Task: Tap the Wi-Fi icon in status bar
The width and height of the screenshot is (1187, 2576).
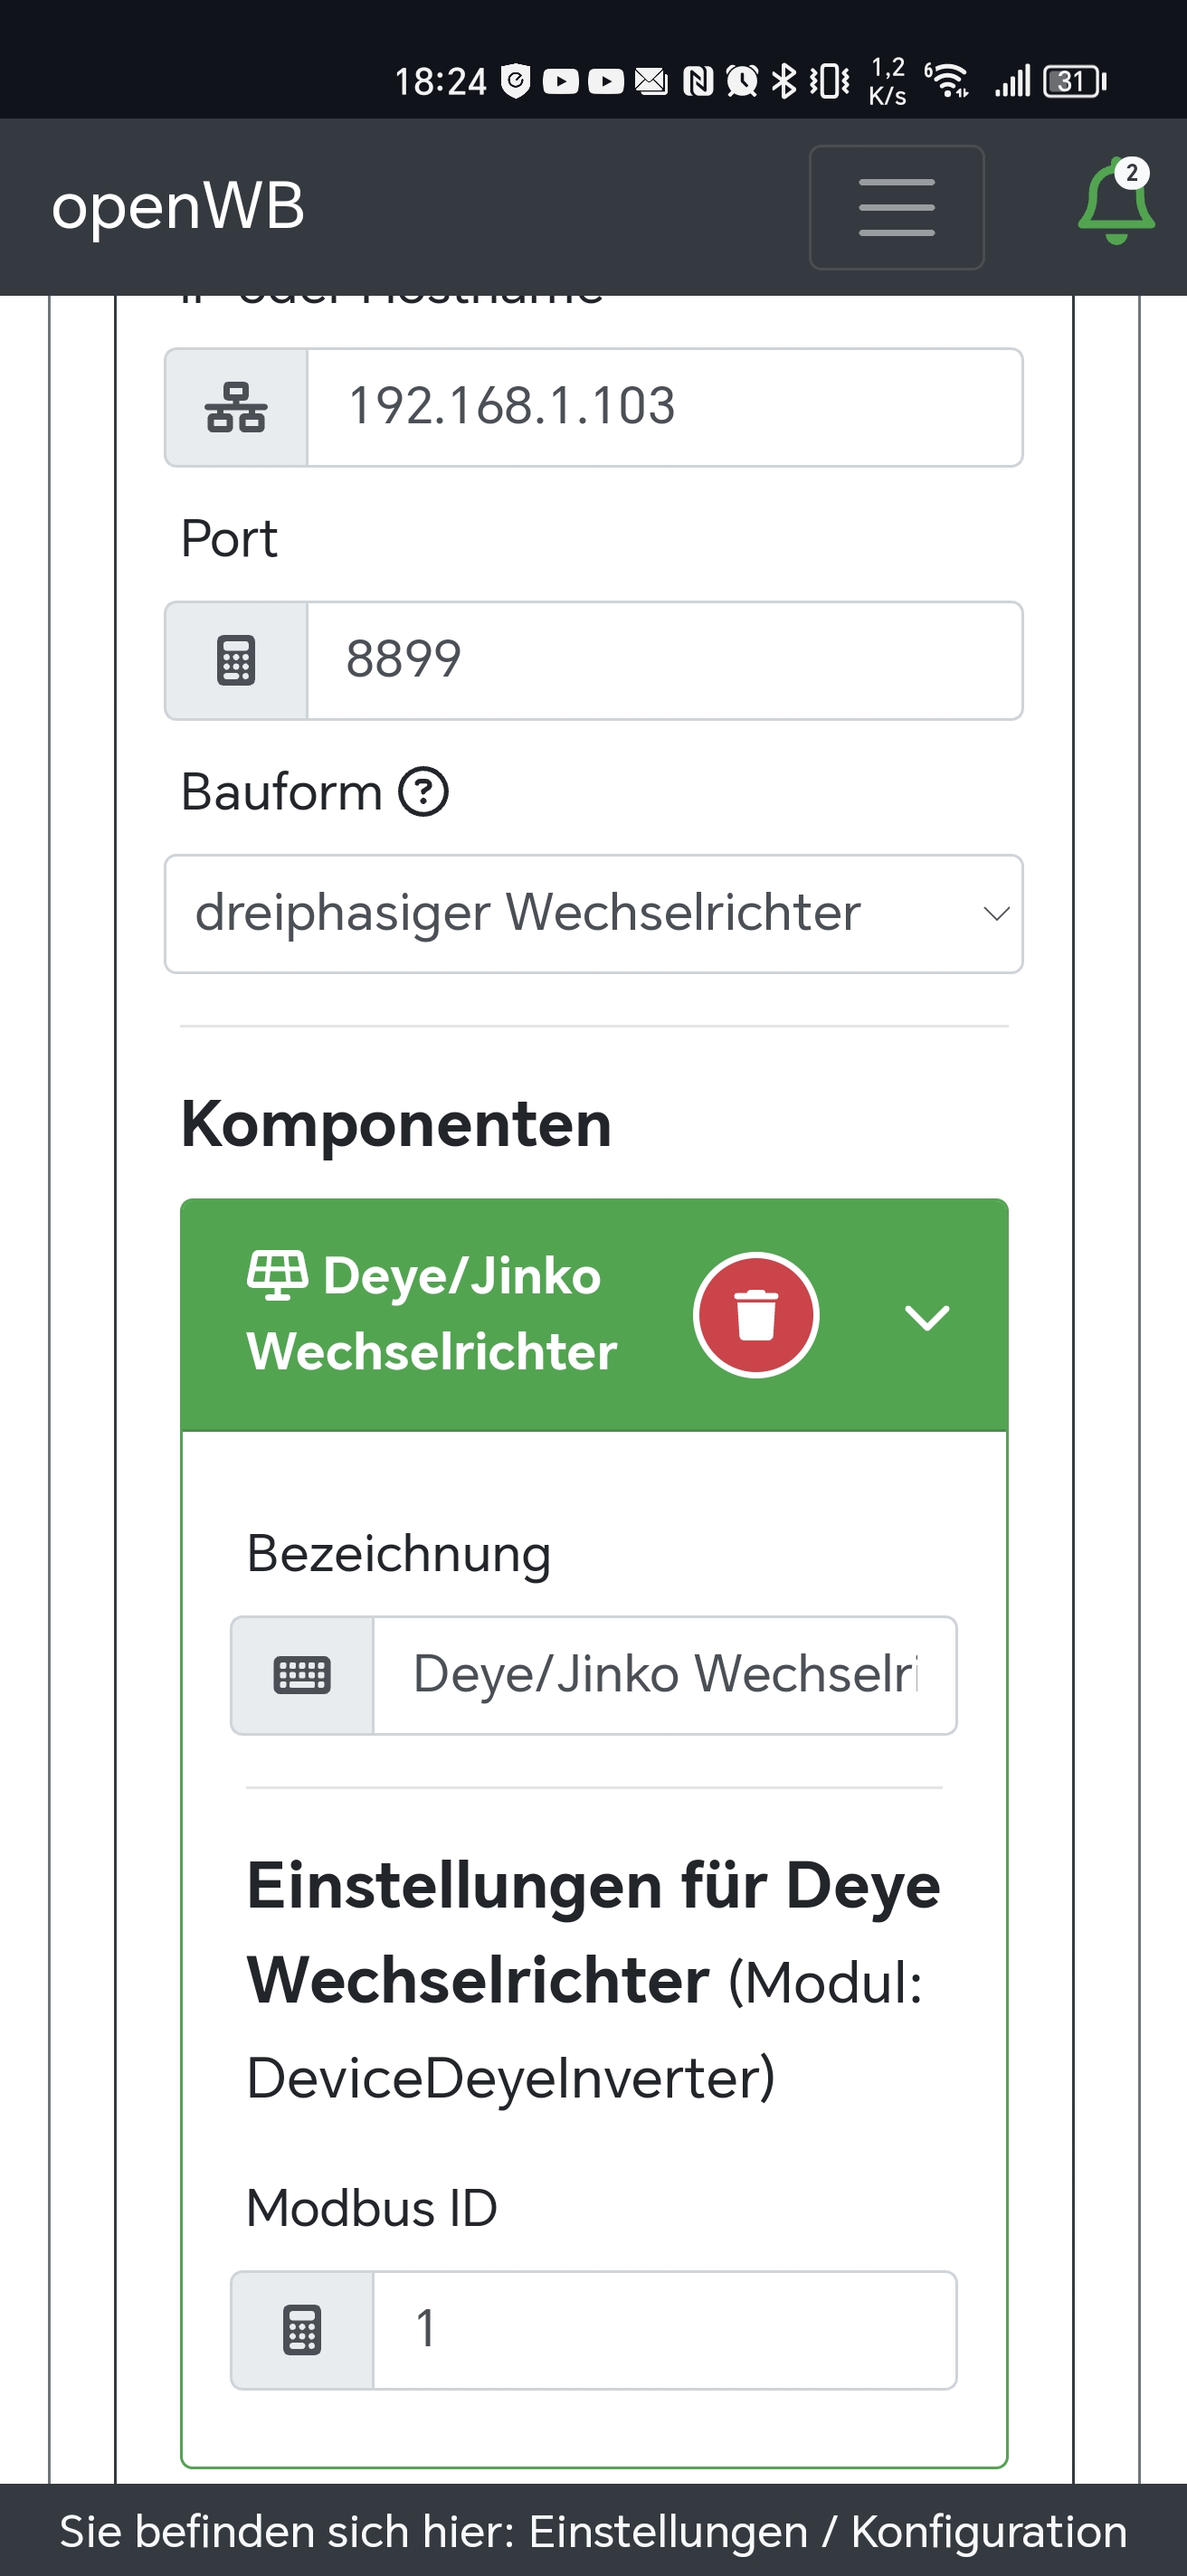Action: 947,80
